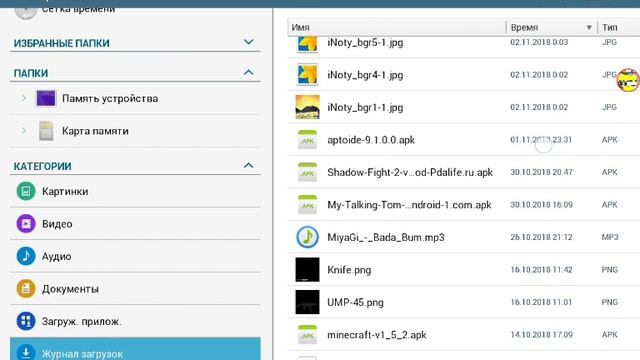Select the Память устройства folder label
Viewport: 640px width, 360px height.
coord(110,98)
